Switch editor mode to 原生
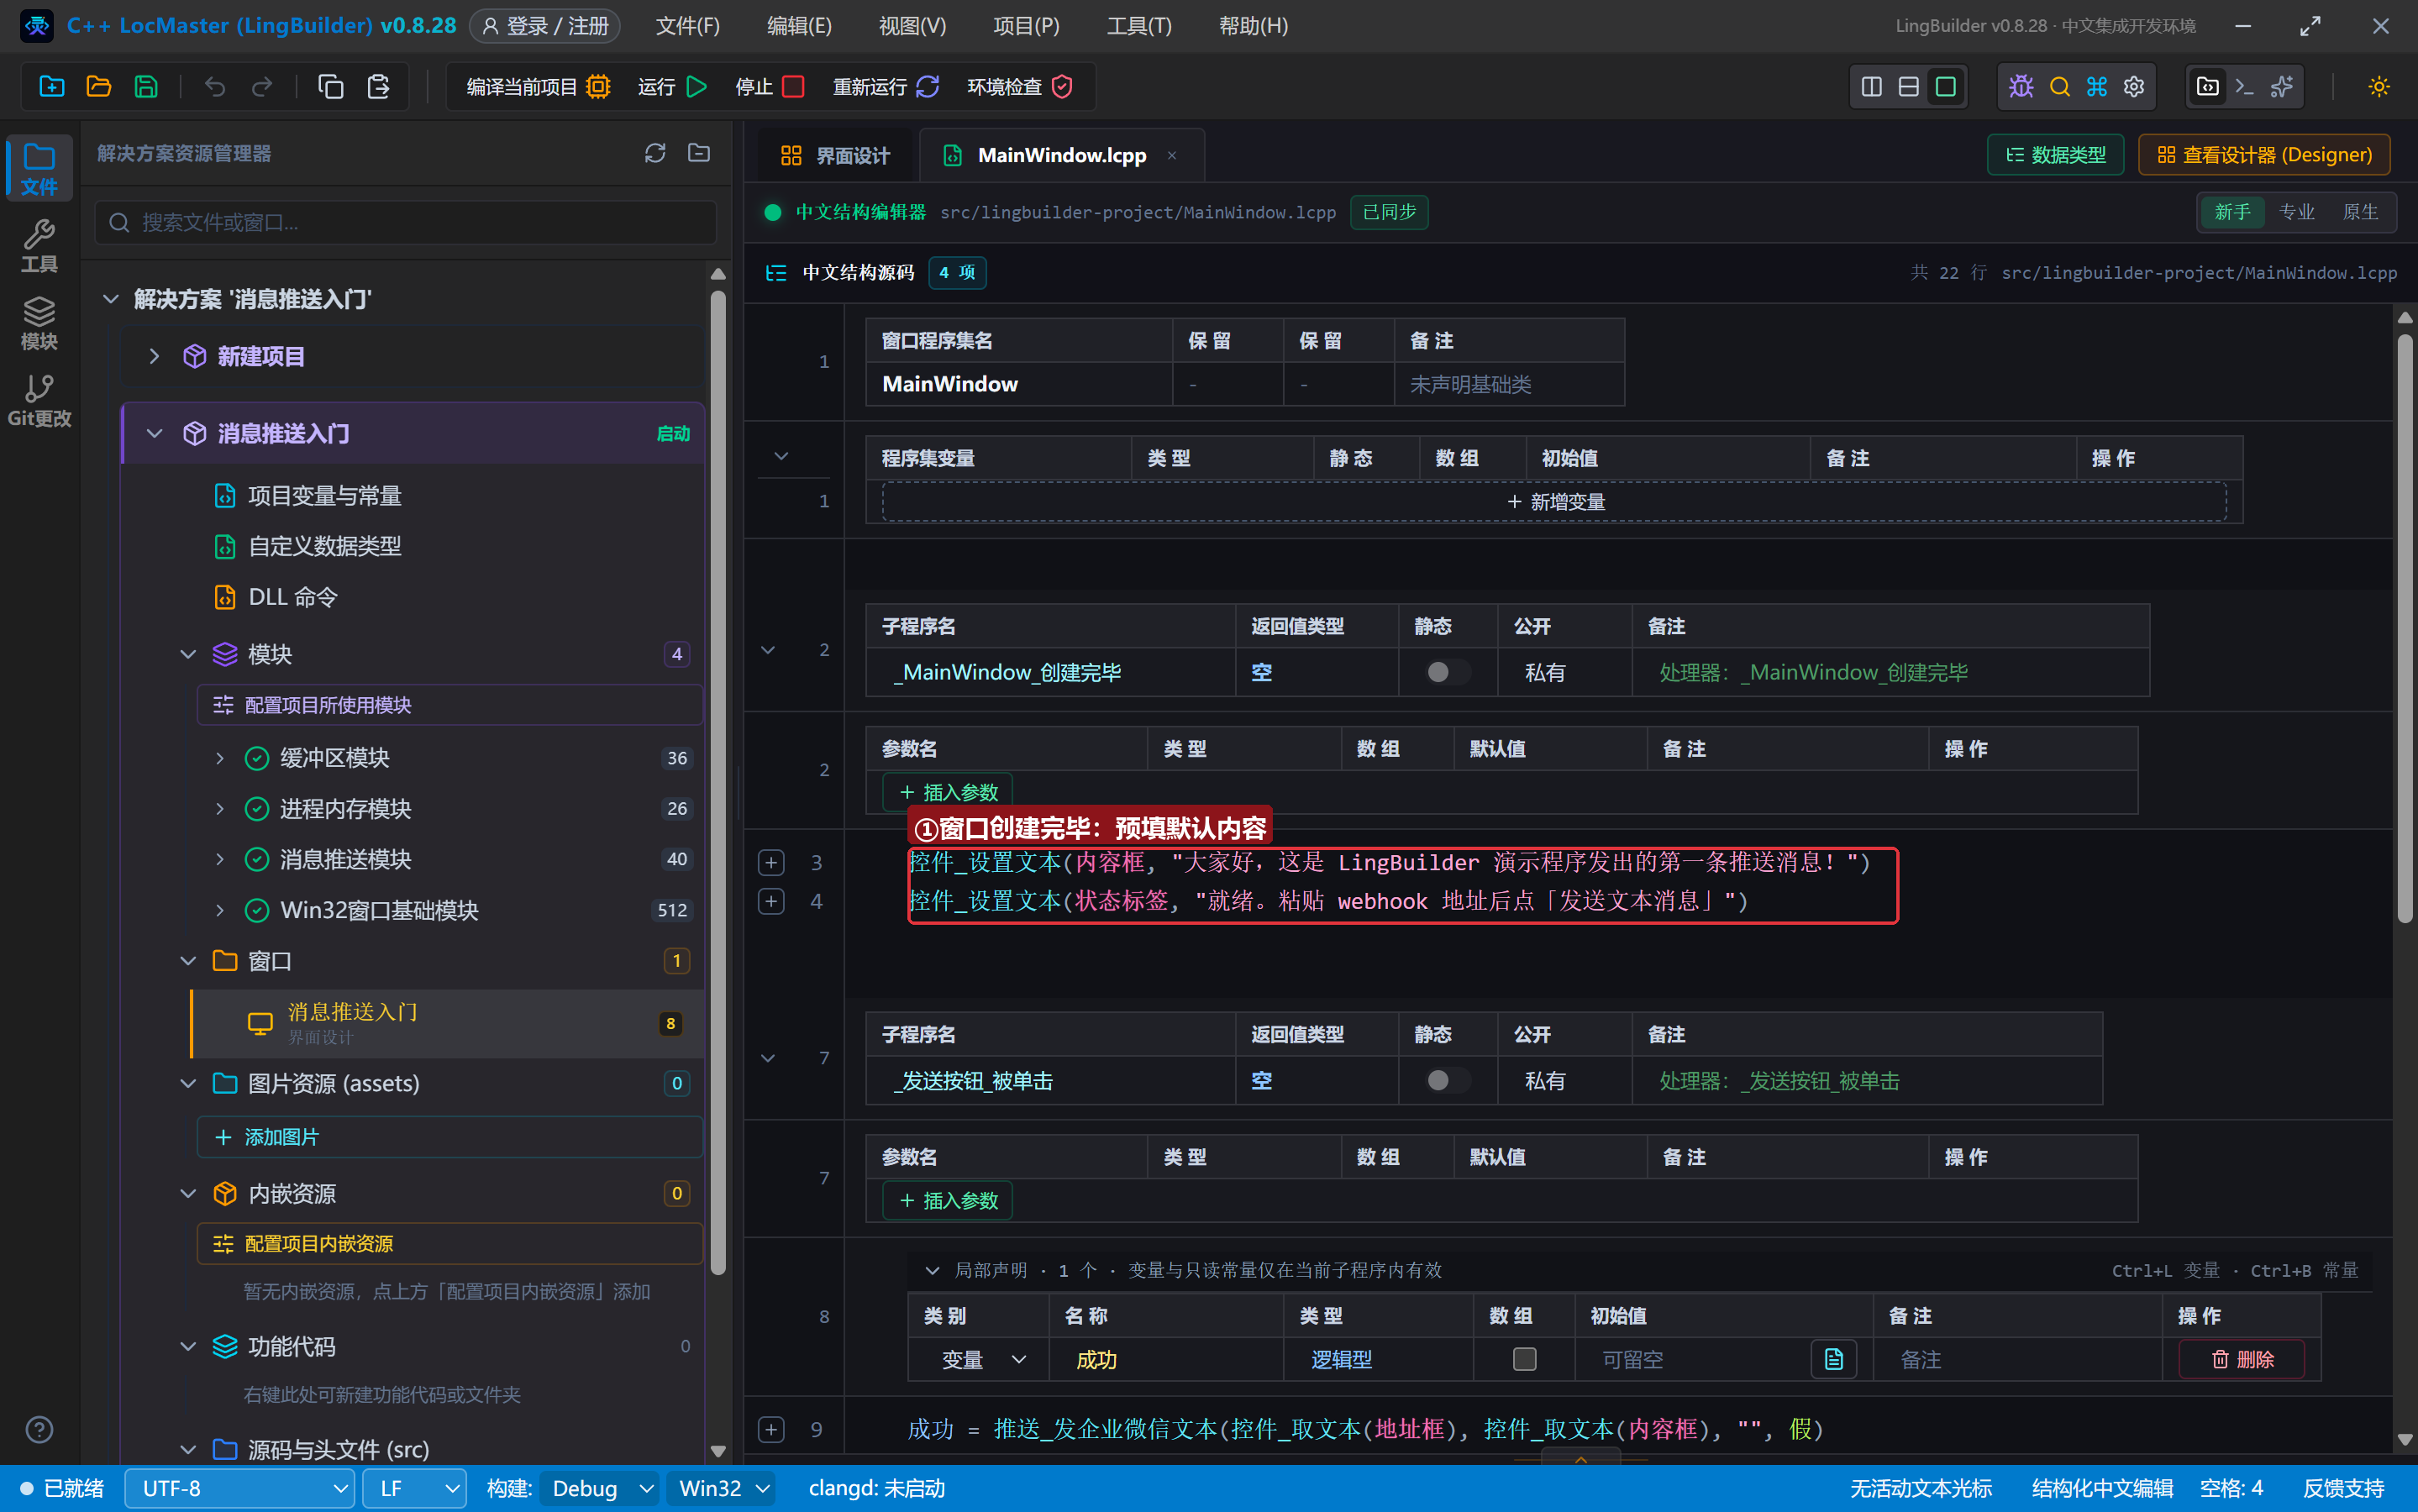 (x=2360, y=212)
